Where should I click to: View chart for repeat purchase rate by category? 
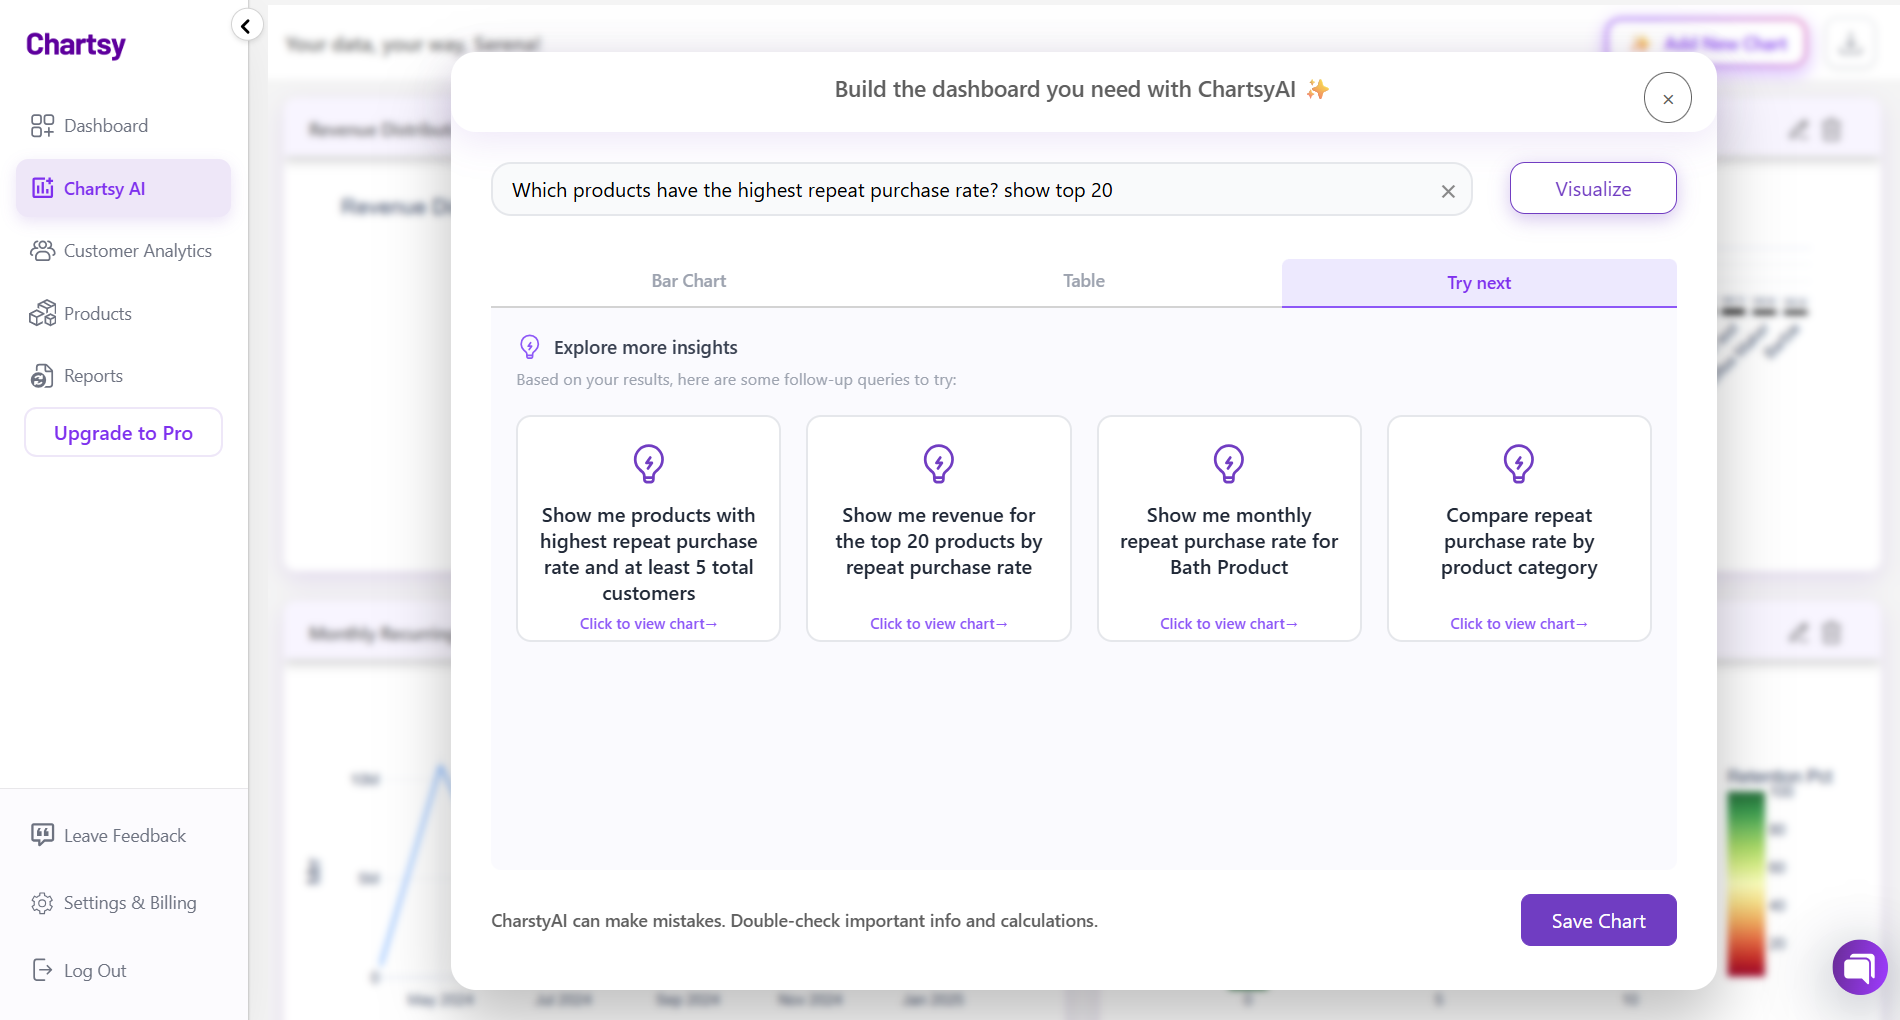point(1518,623)
